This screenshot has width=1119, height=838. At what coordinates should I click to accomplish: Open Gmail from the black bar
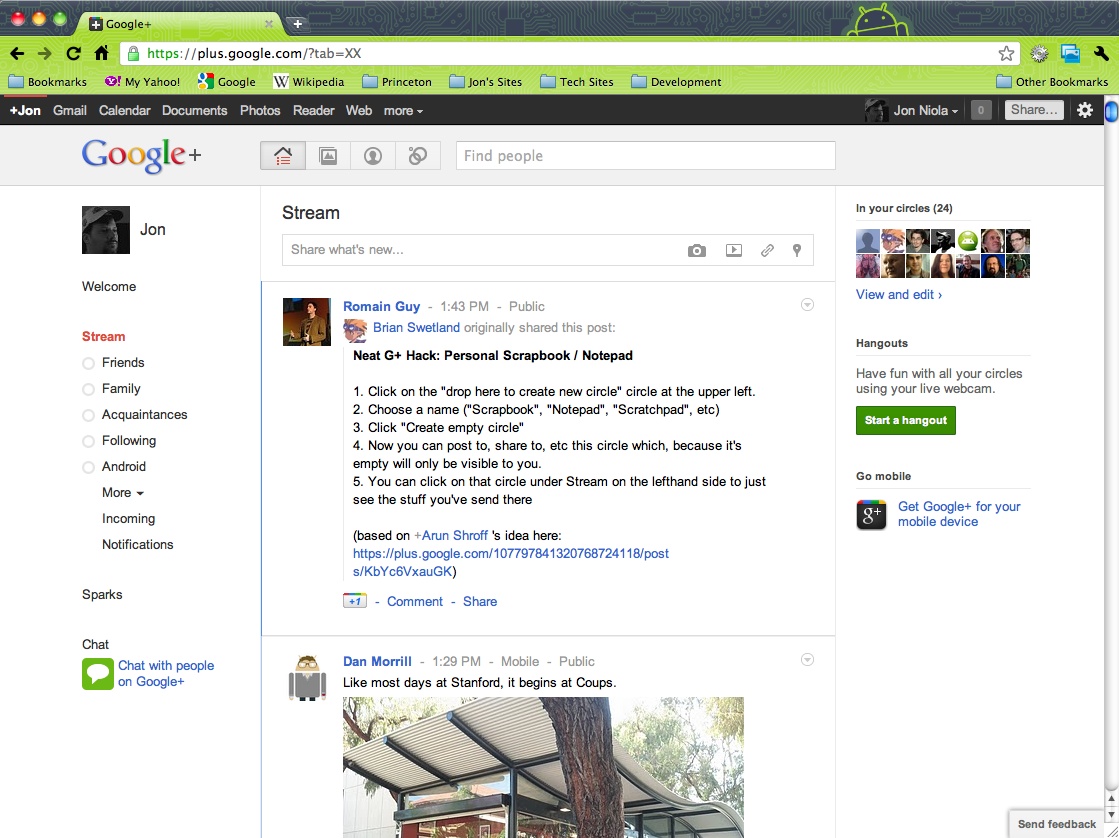click(x=70, y=111)
